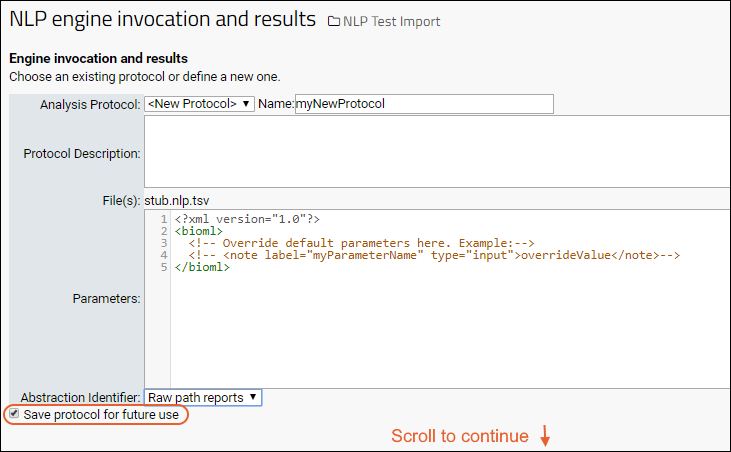Click the arrow on Raw path reports selector
This screenshot has width=731, height=452.
[x=253, y=397]
